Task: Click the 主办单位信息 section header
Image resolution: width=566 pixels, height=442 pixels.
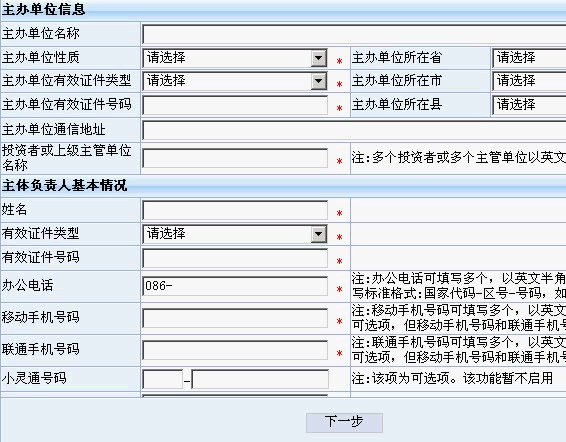Action: [x=43, y=10]
